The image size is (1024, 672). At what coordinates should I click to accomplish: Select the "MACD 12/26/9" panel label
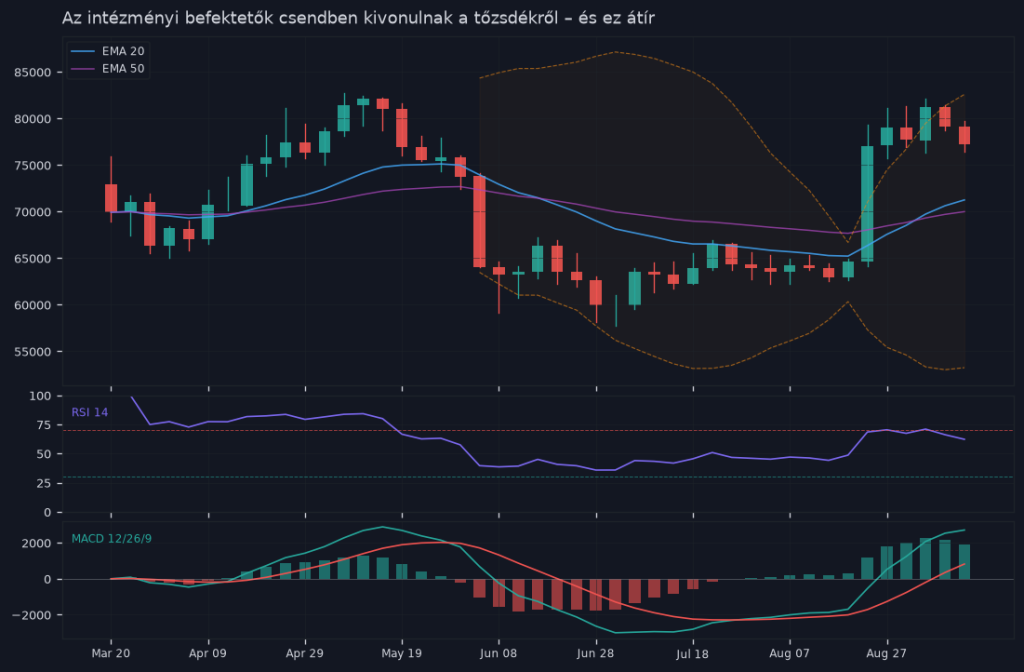click(x=112, y=539)
